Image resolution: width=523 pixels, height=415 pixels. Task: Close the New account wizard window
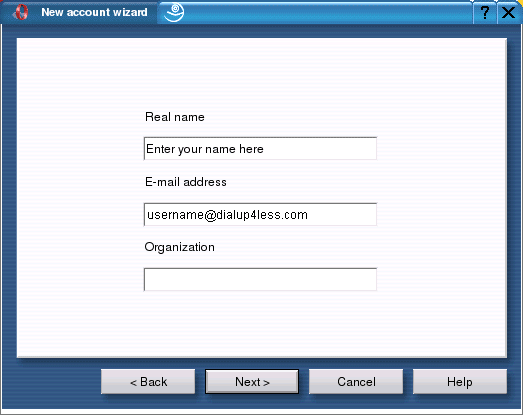coord(509,13)
